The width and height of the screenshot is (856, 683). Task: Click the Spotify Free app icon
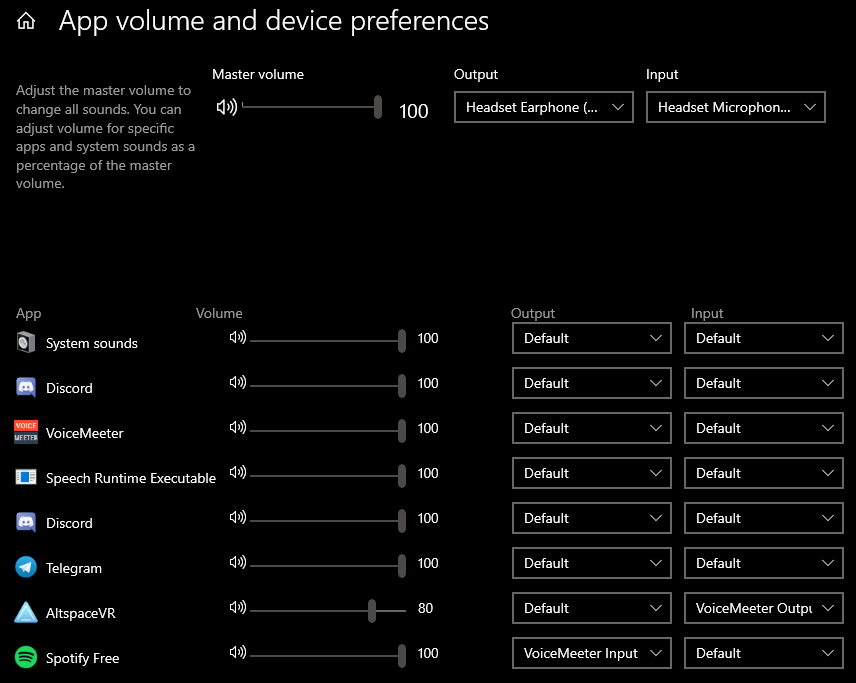tap(26, 657)
